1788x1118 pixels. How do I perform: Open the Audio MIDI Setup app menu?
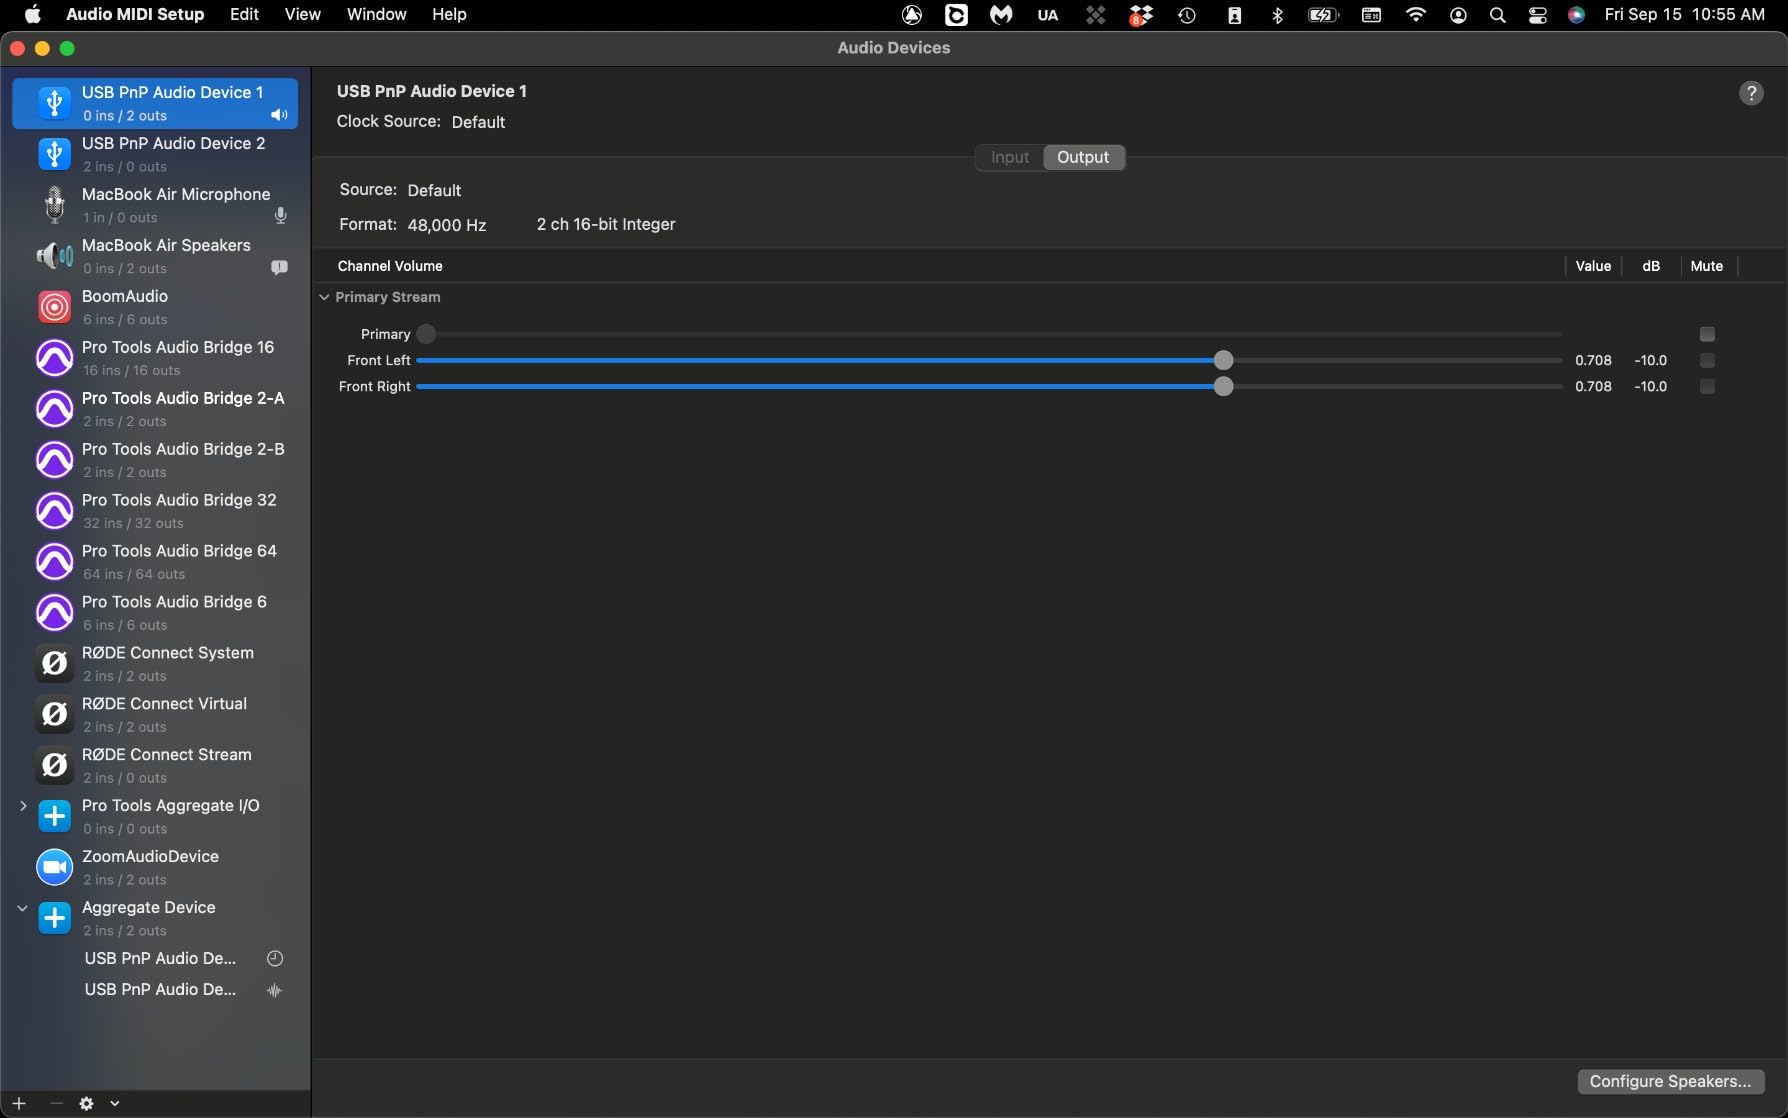pos(135,14)
